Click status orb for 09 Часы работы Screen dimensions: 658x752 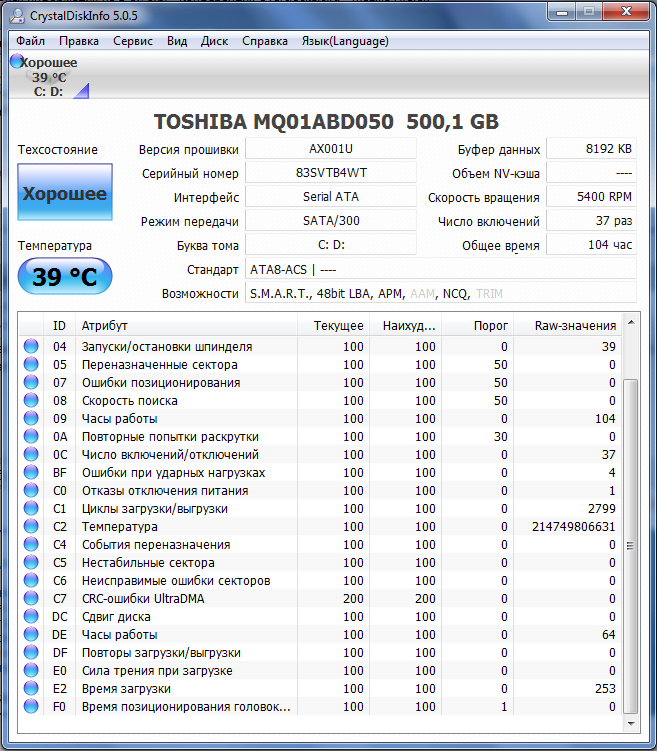(31, 418)
